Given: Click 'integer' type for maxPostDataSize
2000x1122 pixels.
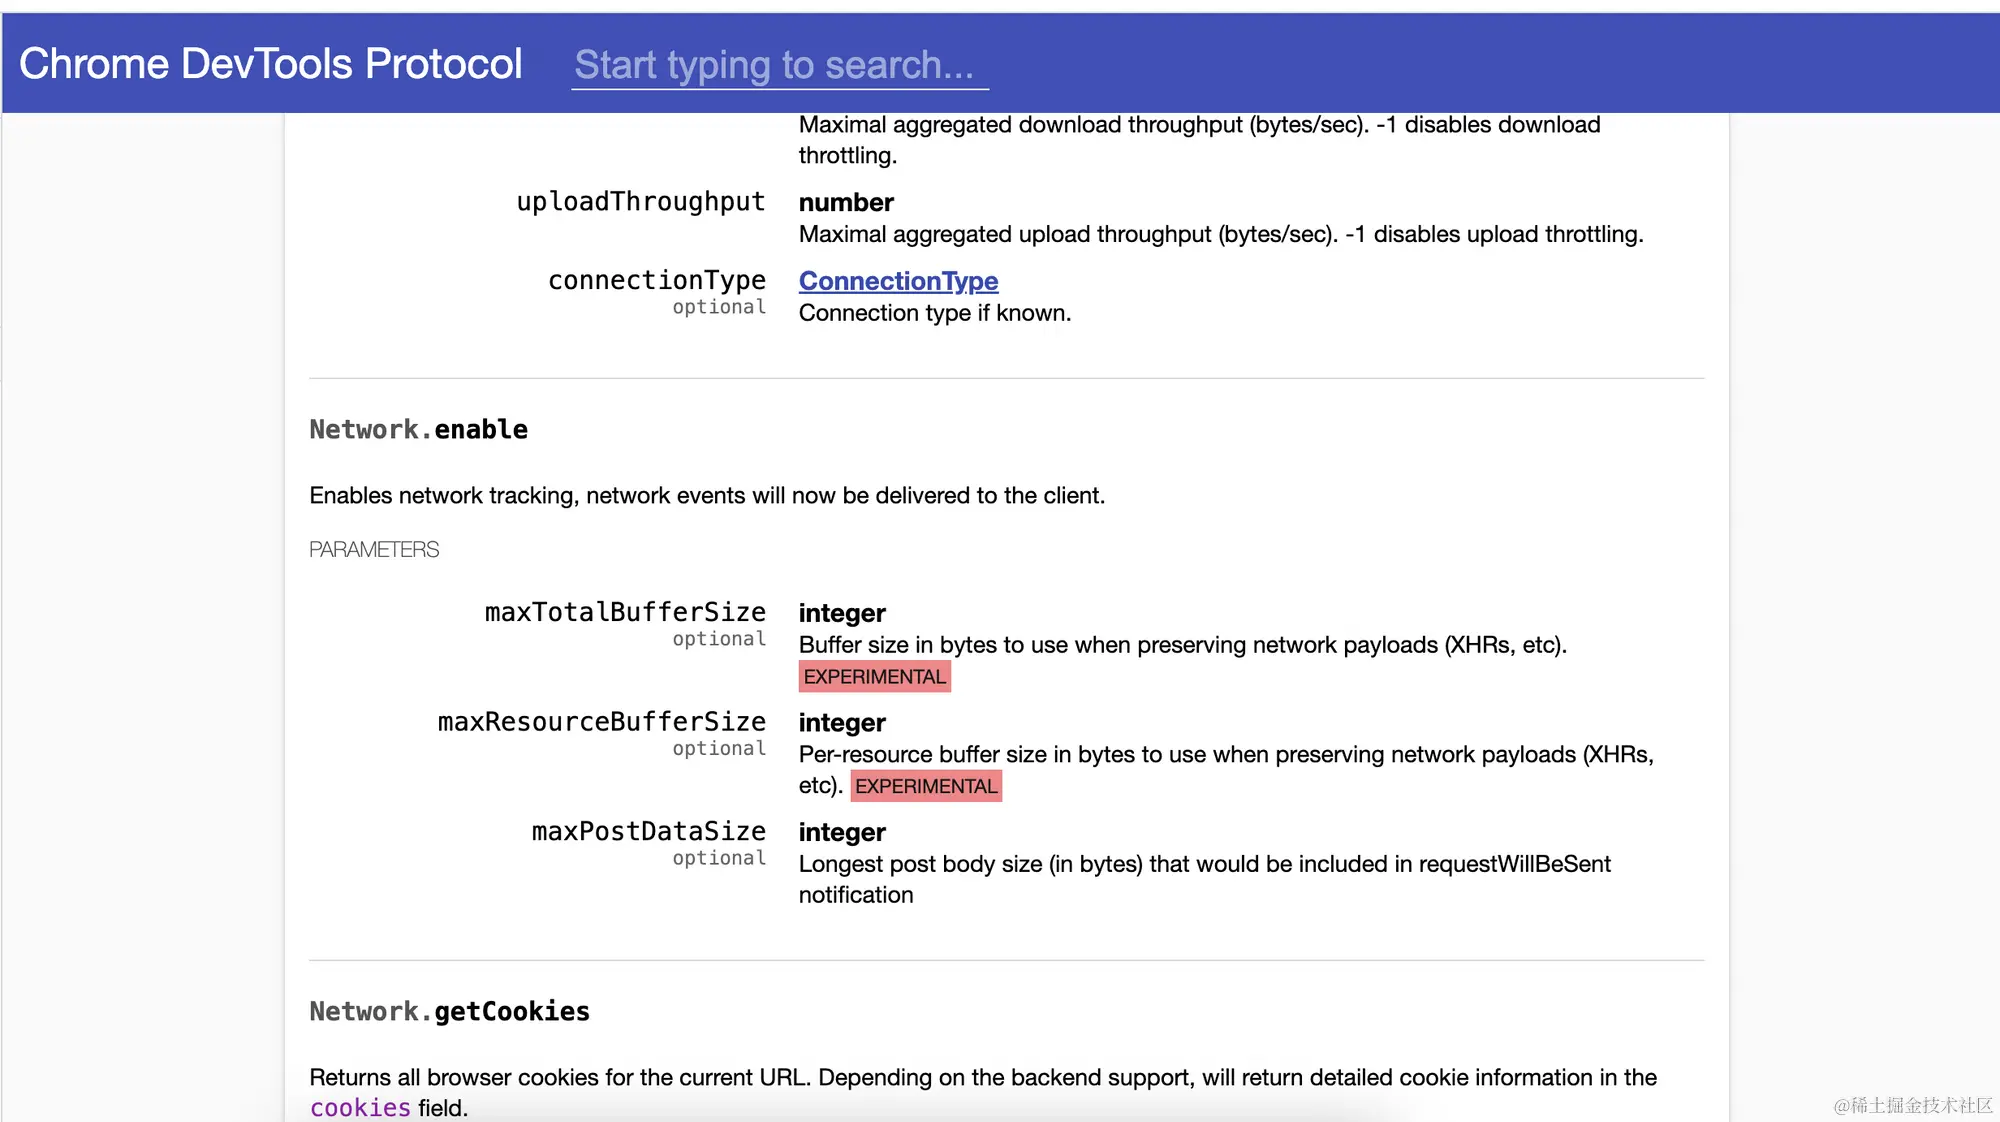Looking at the screenshot, I should pyautogui.click(x=841, y=833).
